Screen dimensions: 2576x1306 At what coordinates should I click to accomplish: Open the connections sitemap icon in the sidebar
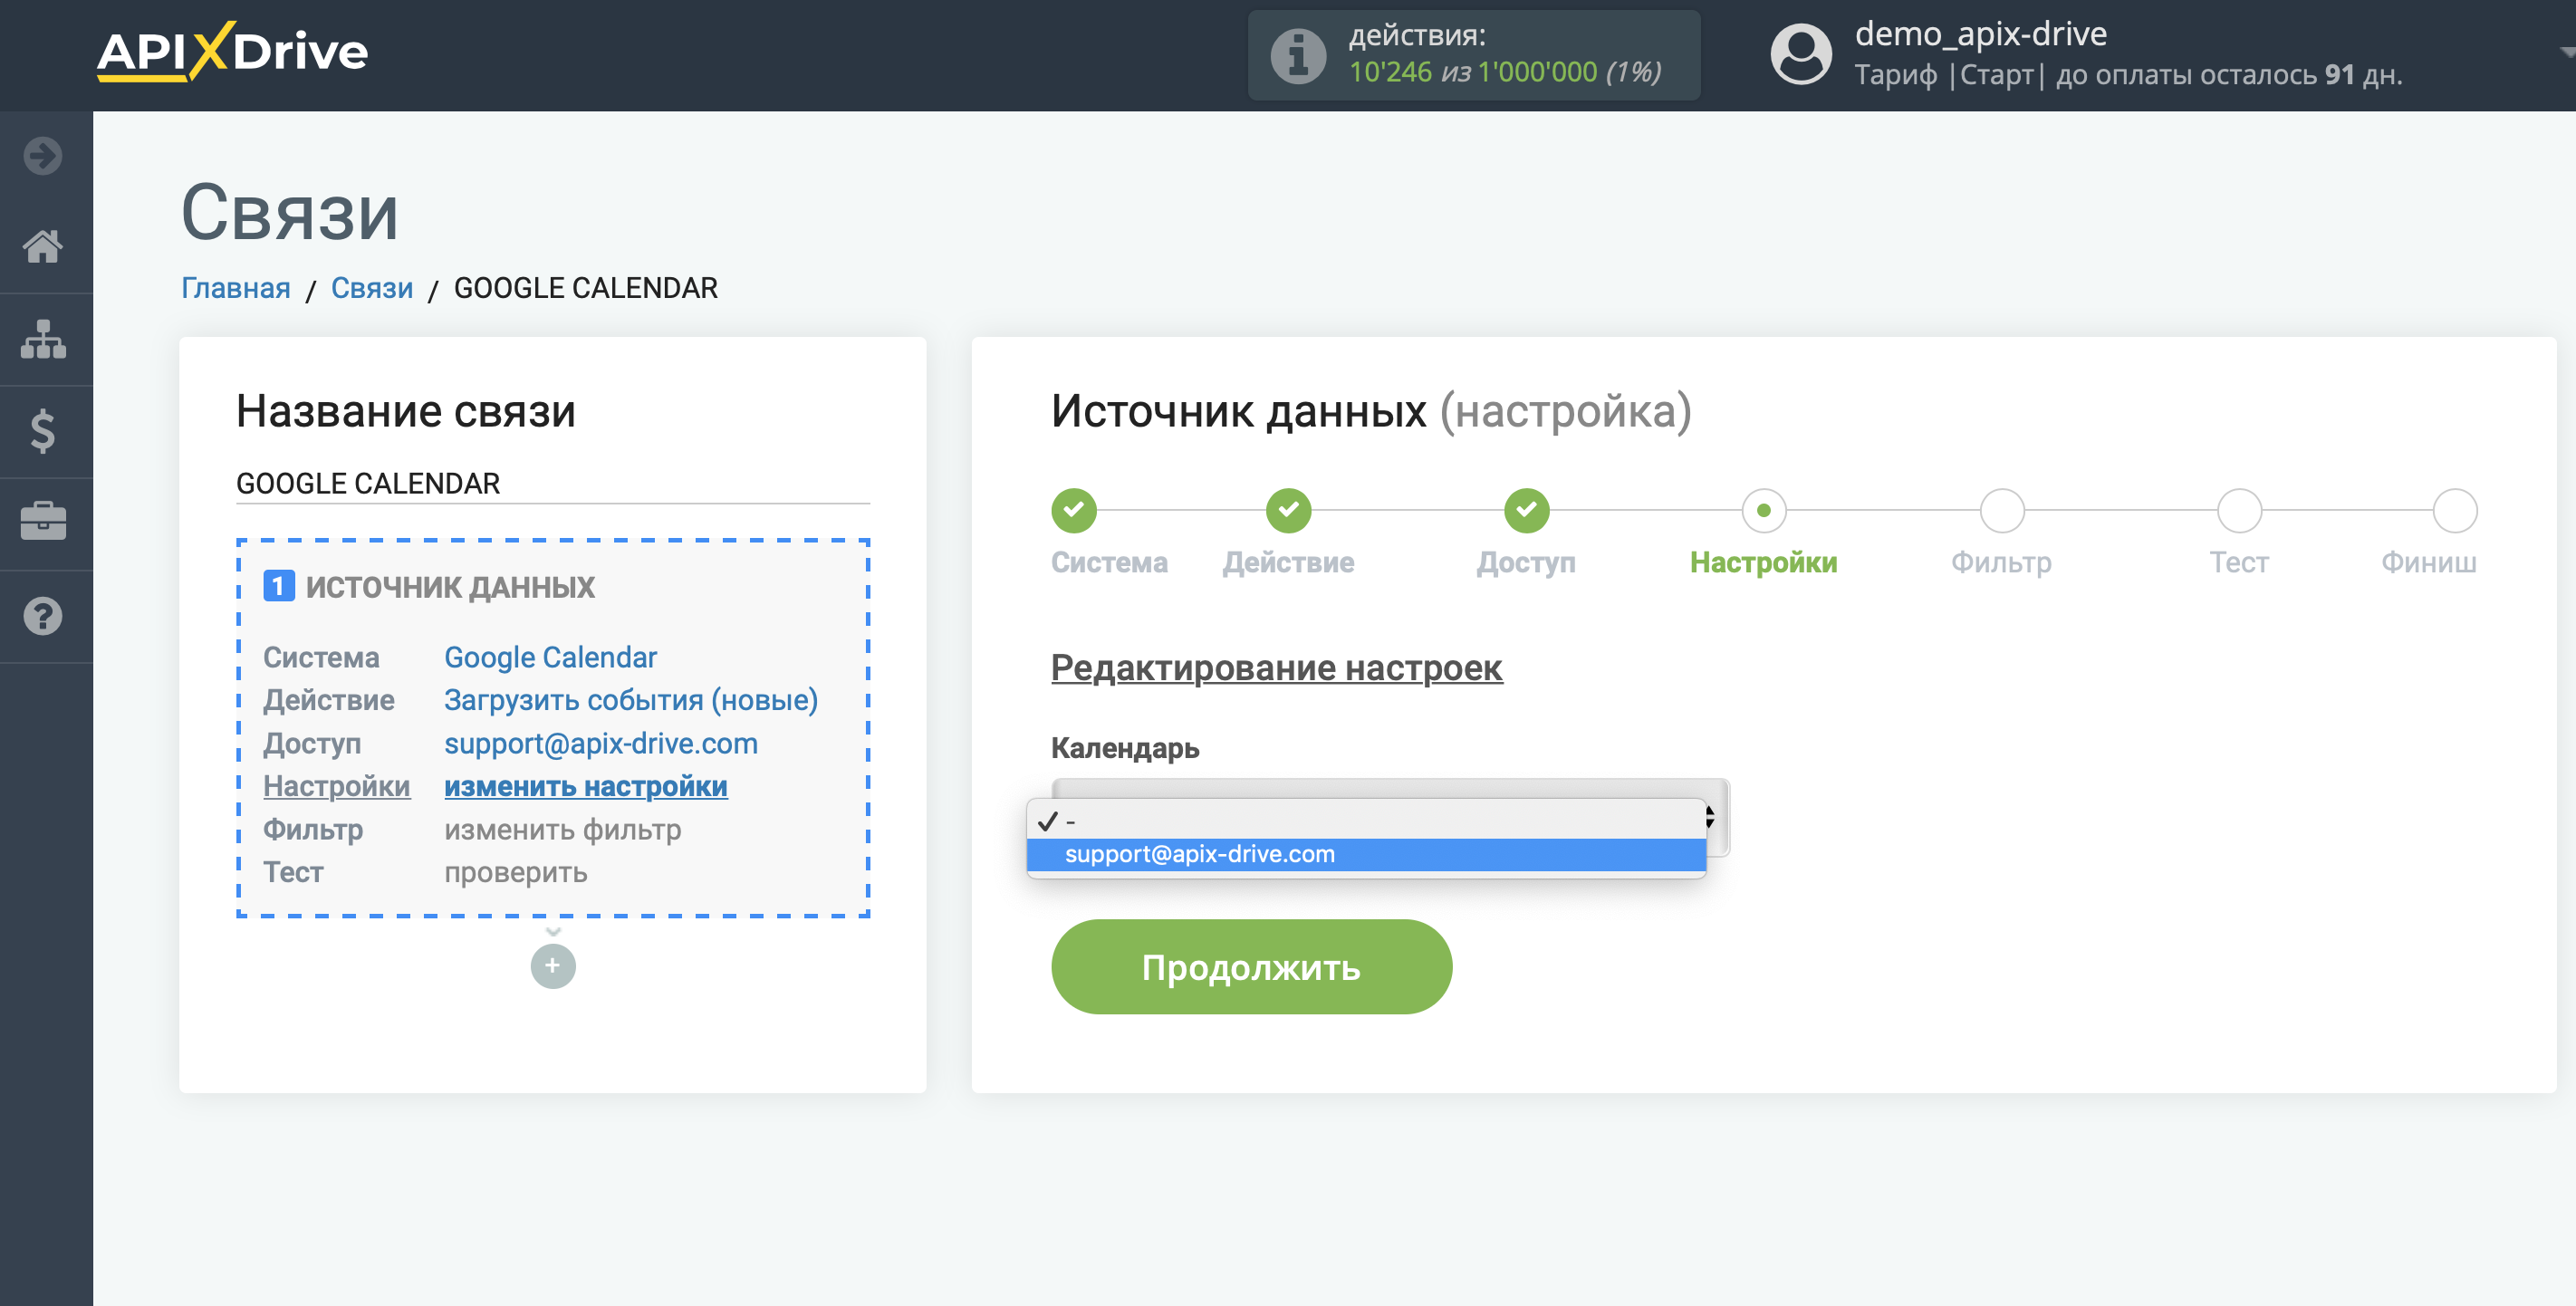click(43, 339)
